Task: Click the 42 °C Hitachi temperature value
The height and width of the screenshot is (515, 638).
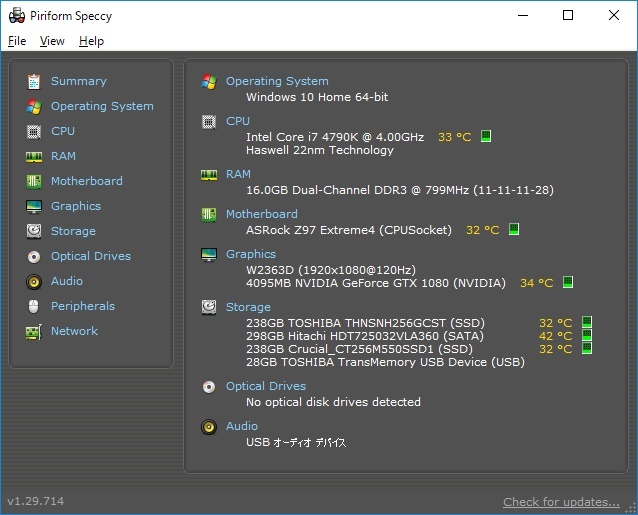Action: (x=555, y=336)
